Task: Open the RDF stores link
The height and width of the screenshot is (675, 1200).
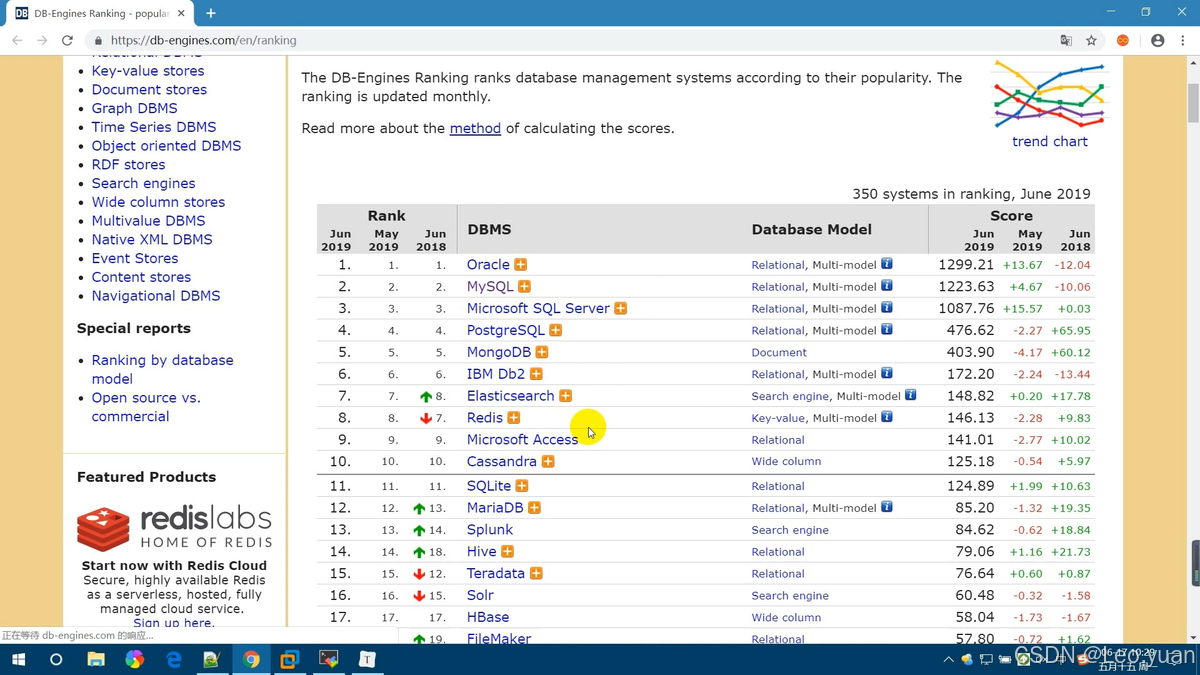Action: (128, 165)
